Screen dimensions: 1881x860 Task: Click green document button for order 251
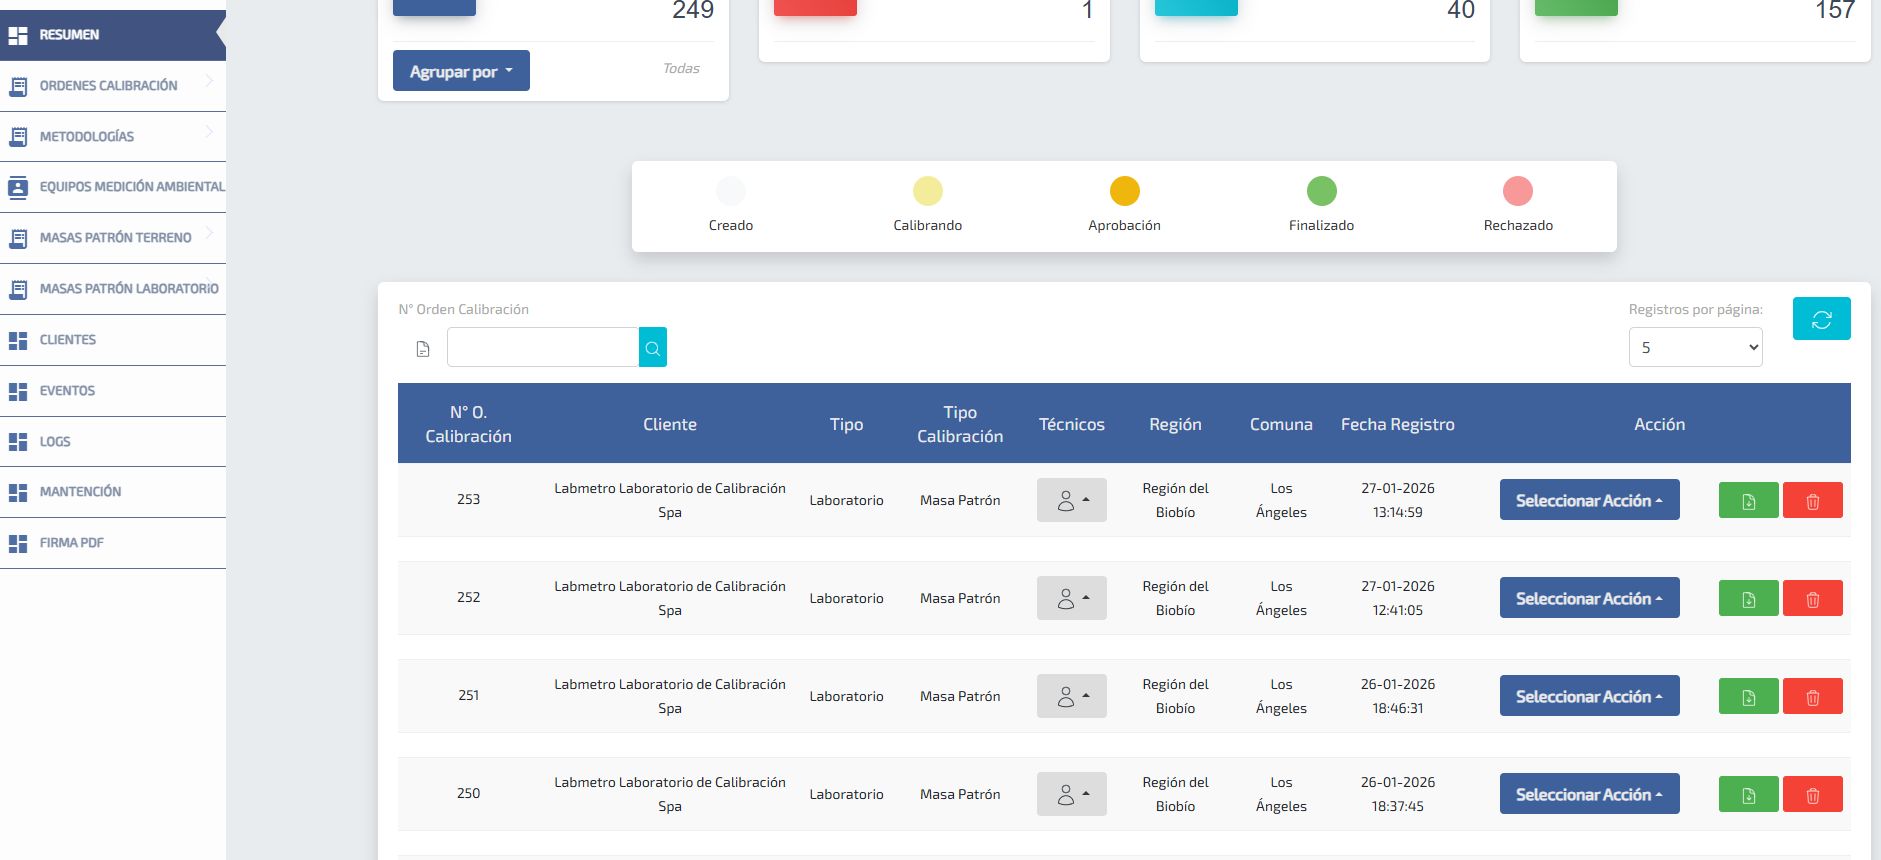coord(1748,696)
